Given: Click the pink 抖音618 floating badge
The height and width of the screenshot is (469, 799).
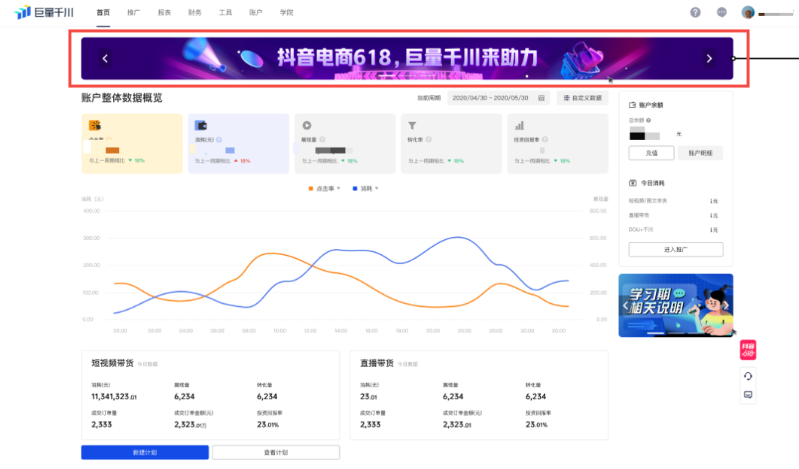Looking at the screenshot, I should pos(748,350).
